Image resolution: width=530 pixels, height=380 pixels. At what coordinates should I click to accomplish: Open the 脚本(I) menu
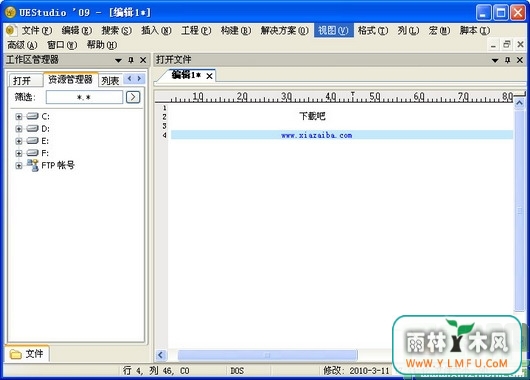coord(475,30)
